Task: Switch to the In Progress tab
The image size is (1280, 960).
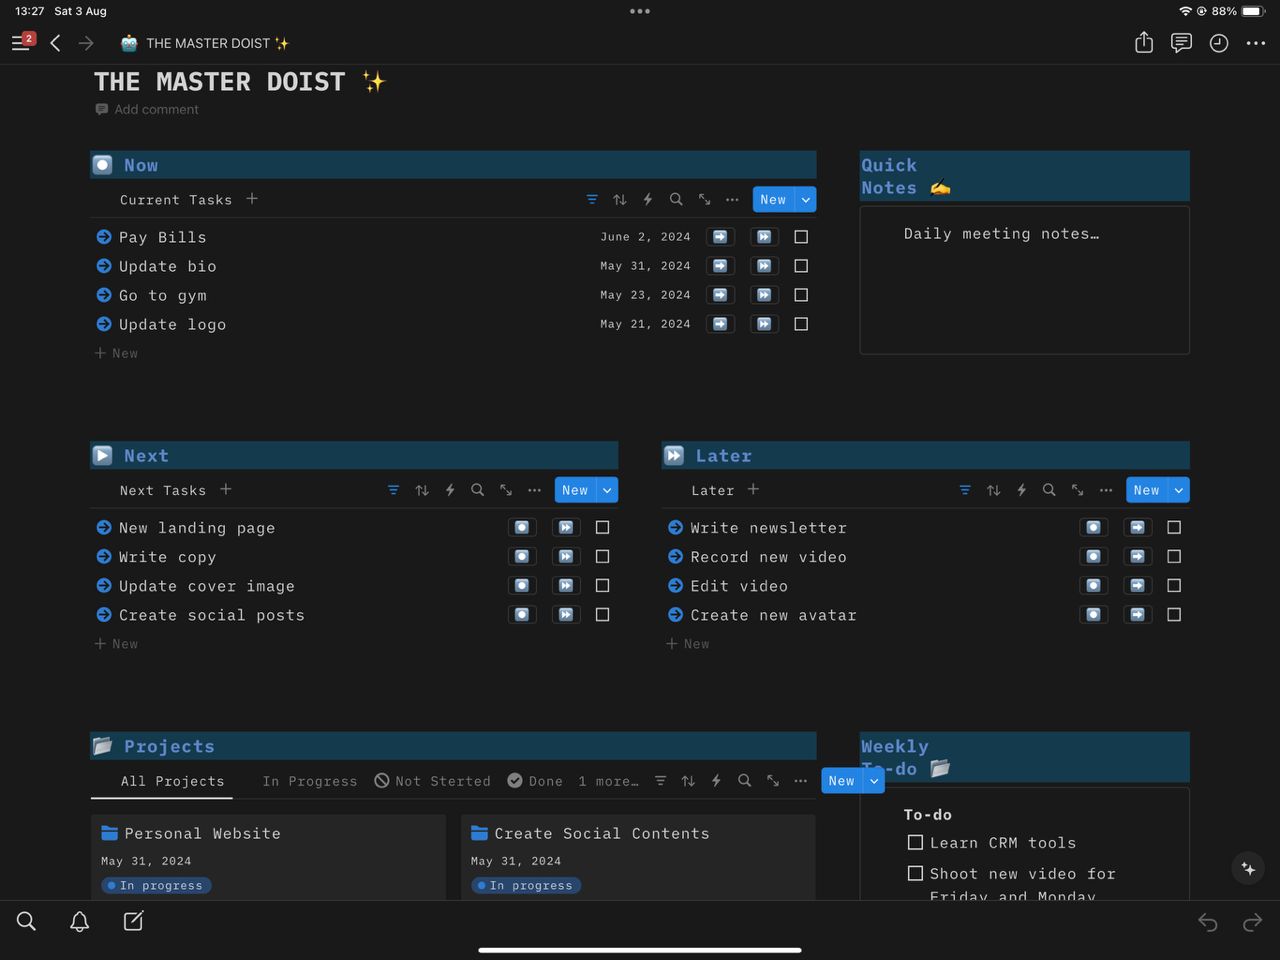Action: tap(310, 781)
